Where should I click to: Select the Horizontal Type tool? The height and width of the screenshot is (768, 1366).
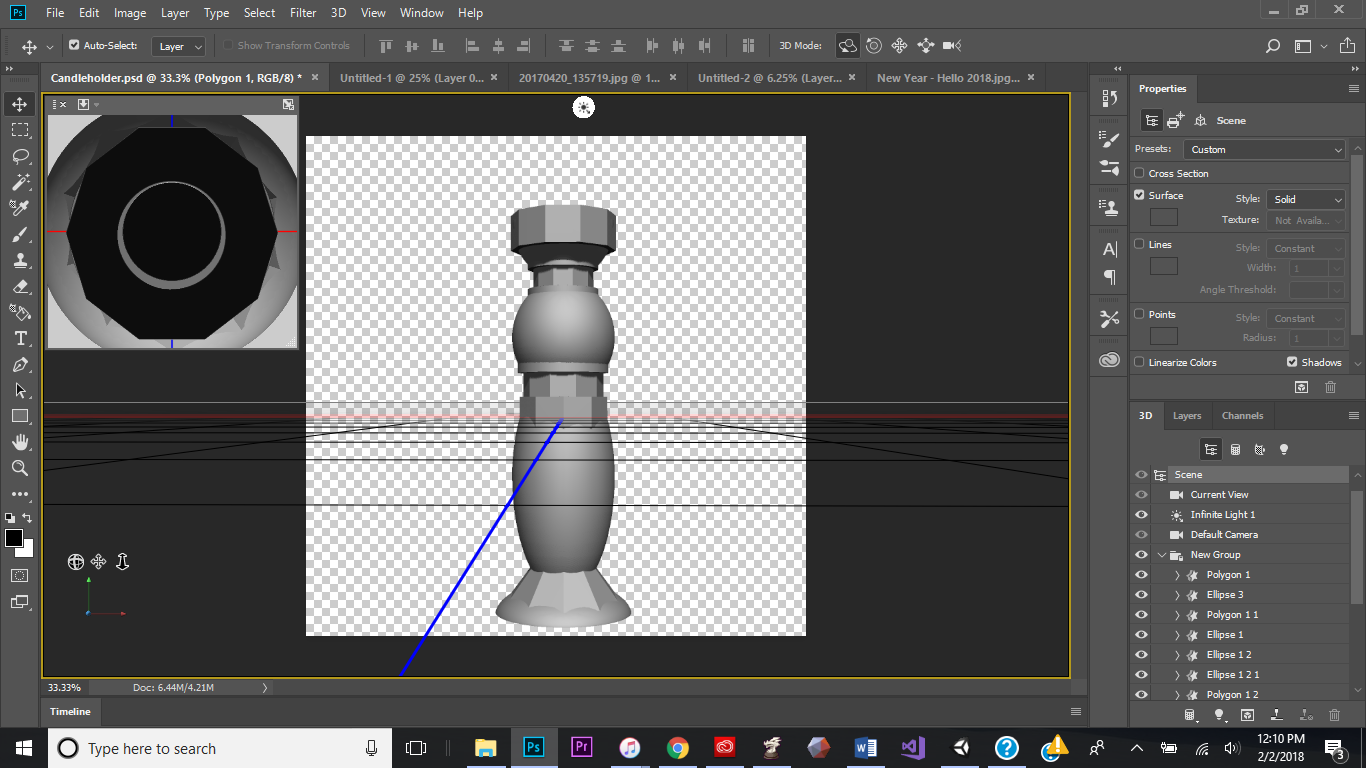21,338
